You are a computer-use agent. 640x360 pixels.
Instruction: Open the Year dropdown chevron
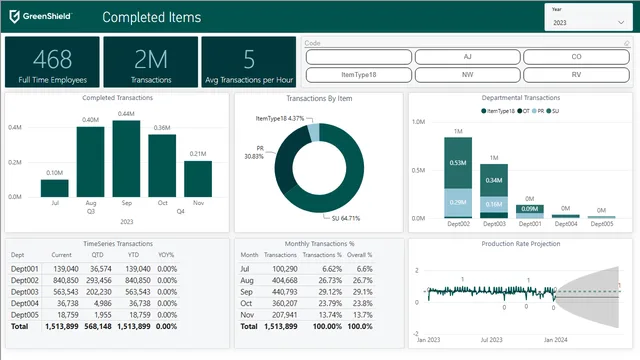tap(621, 22)
